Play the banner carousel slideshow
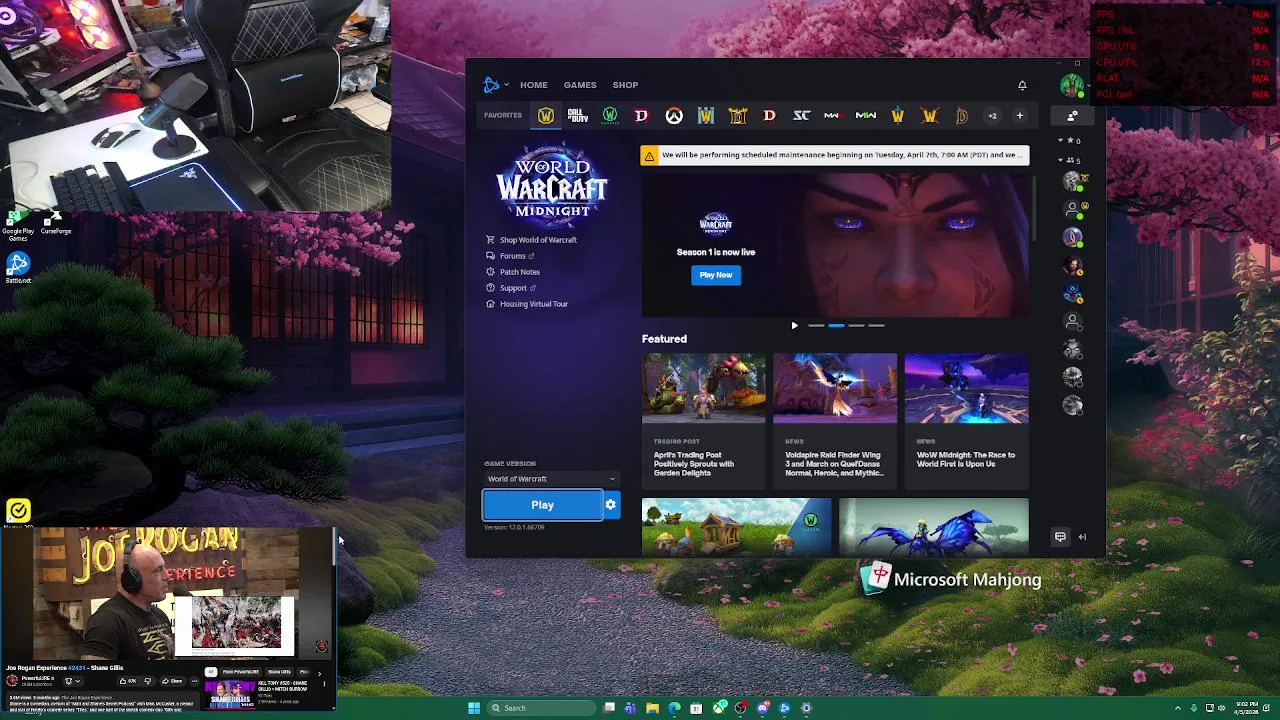The height and width of the screenshot is (720, 1280). [x=794, y=326]
